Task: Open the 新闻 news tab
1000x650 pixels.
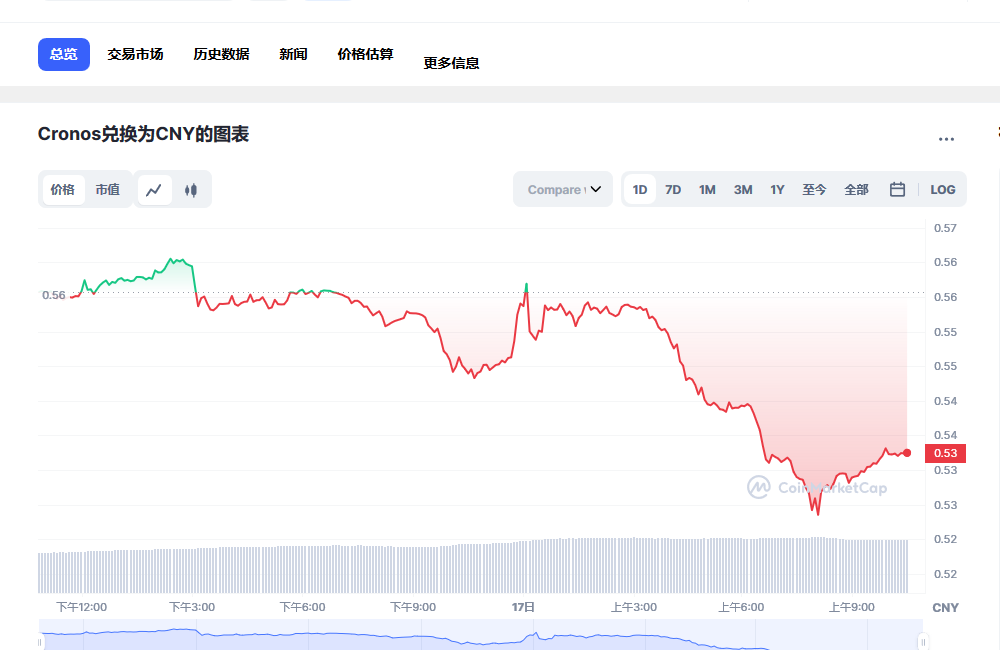Action: coord(293,54)
